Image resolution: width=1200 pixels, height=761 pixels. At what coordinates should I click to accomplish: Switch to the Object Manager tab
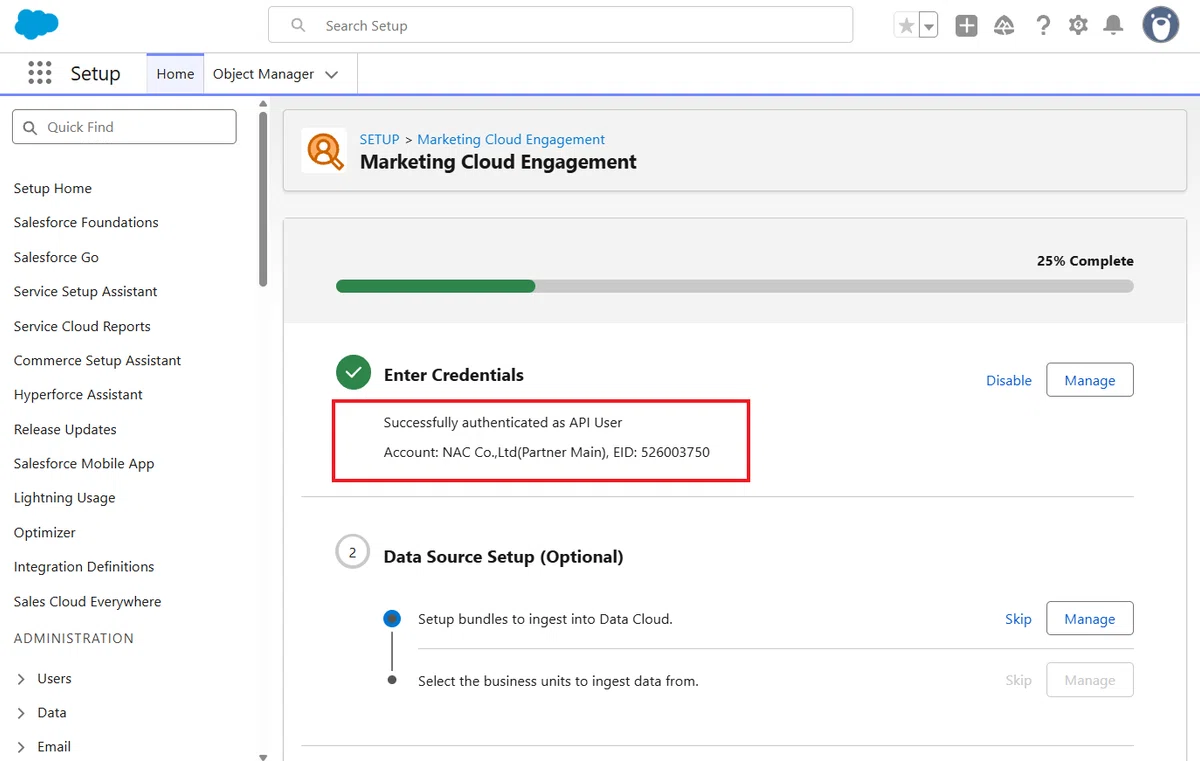tap(263, 74)
